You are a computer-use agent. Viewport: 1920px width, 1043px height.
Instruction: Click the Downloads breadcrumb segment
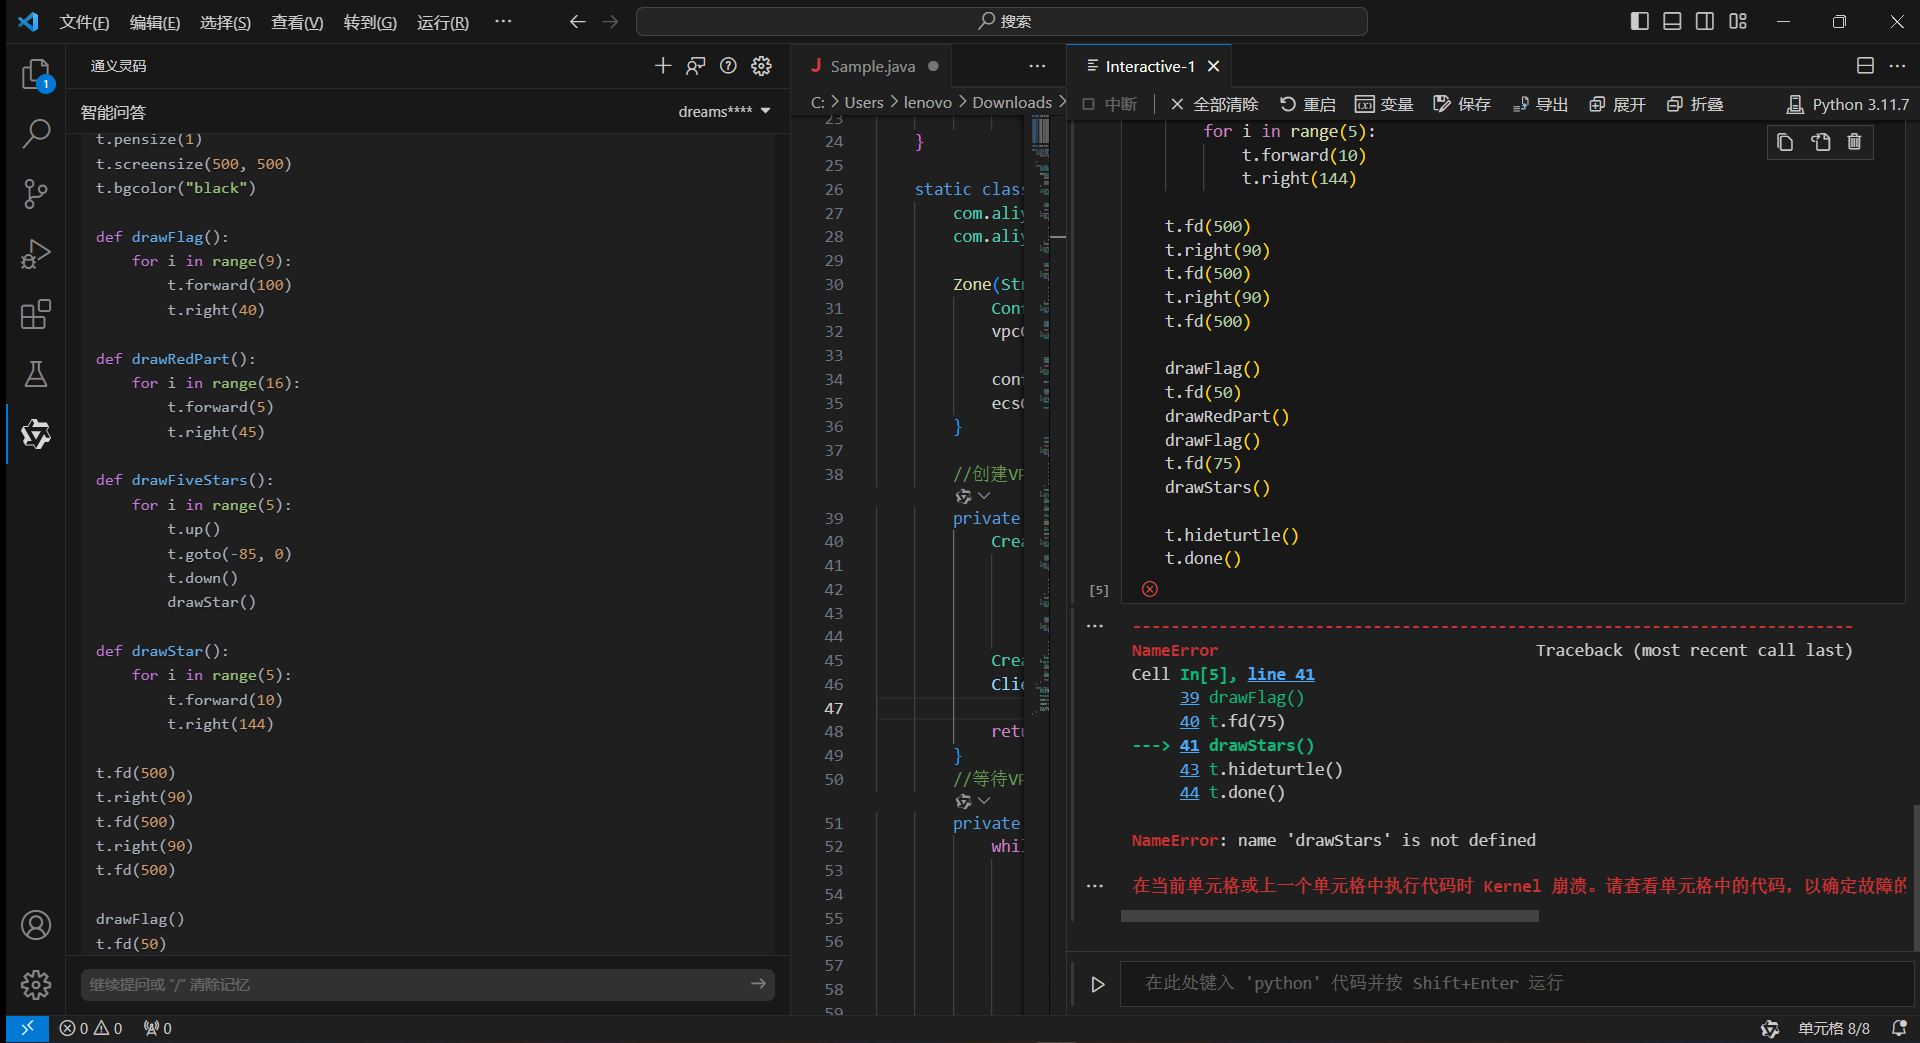point(1012,102)
